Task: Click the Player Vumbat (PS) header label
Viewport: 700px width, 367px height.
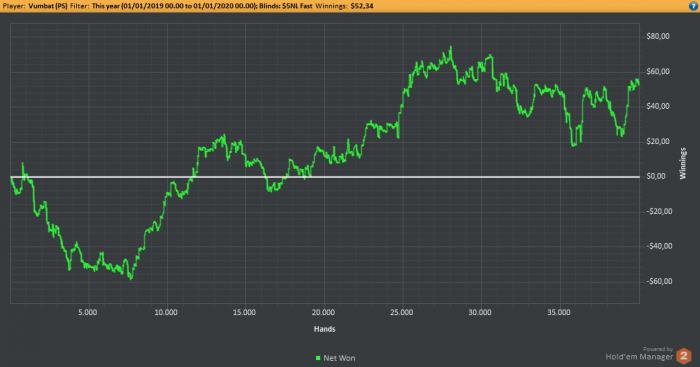Action: click(x=35, y=6)
